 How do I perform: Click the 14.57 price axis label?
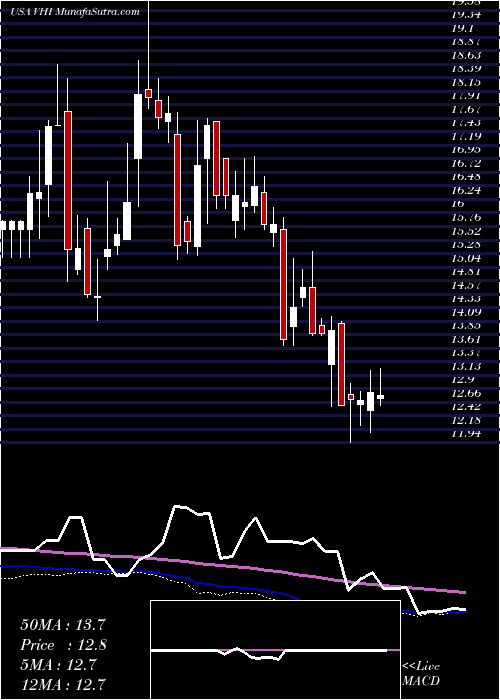point(467,285)
